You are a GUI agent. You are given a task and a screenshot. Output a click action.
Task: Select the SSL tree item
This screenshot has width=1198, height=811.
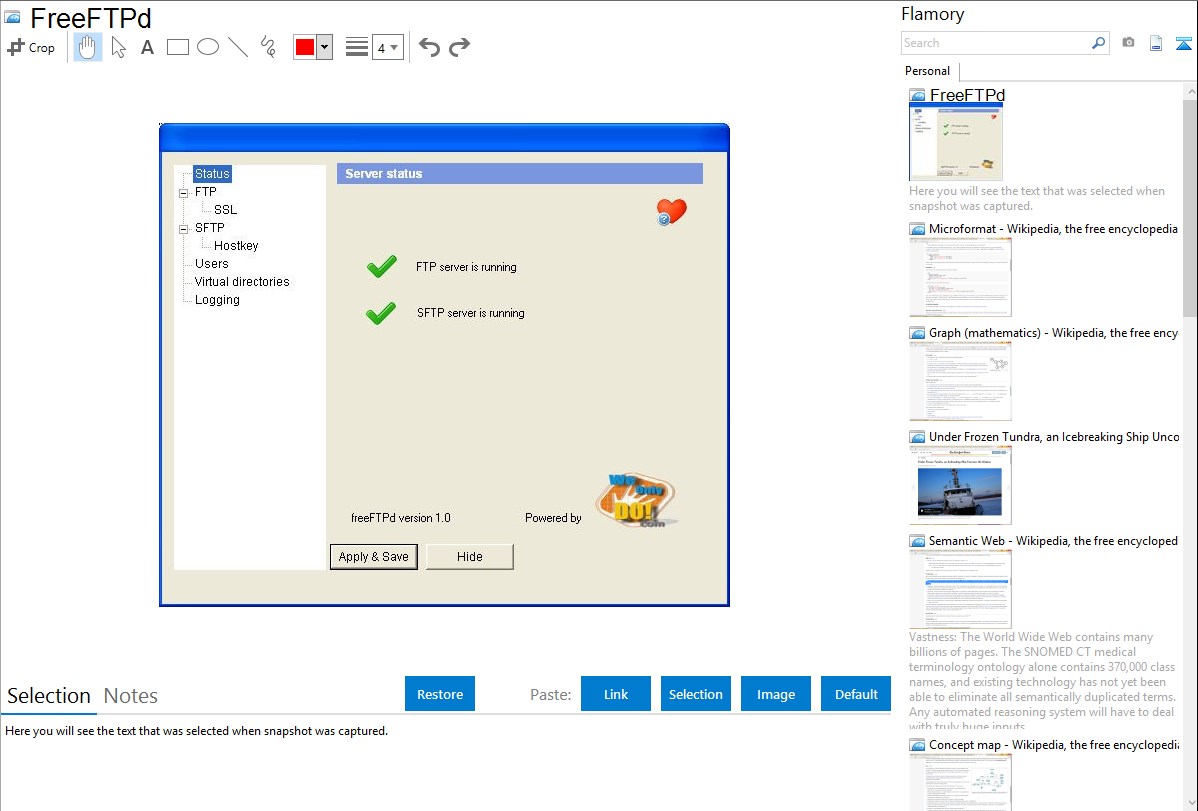(225, 209)
